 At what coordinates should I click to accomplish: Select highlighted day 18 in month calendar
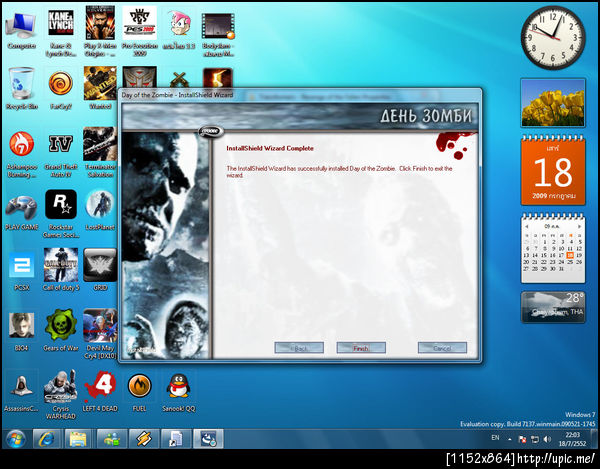click(570, 255)
